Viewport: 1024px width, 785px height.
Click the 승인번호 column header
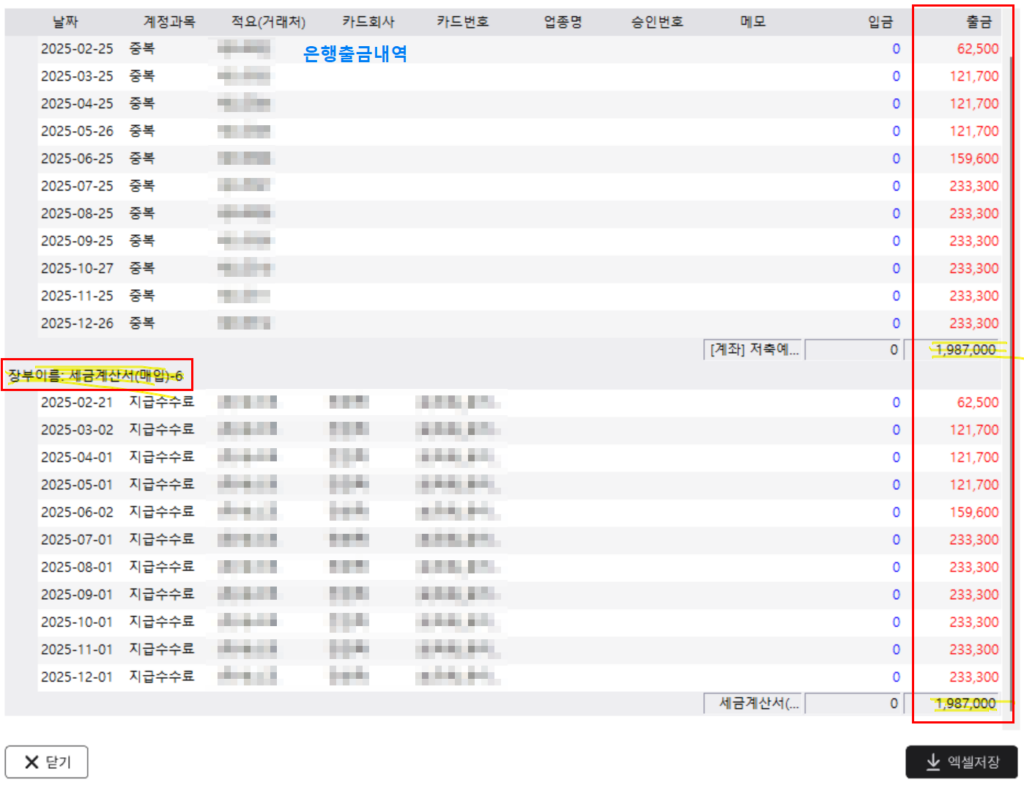click(658, 21)
